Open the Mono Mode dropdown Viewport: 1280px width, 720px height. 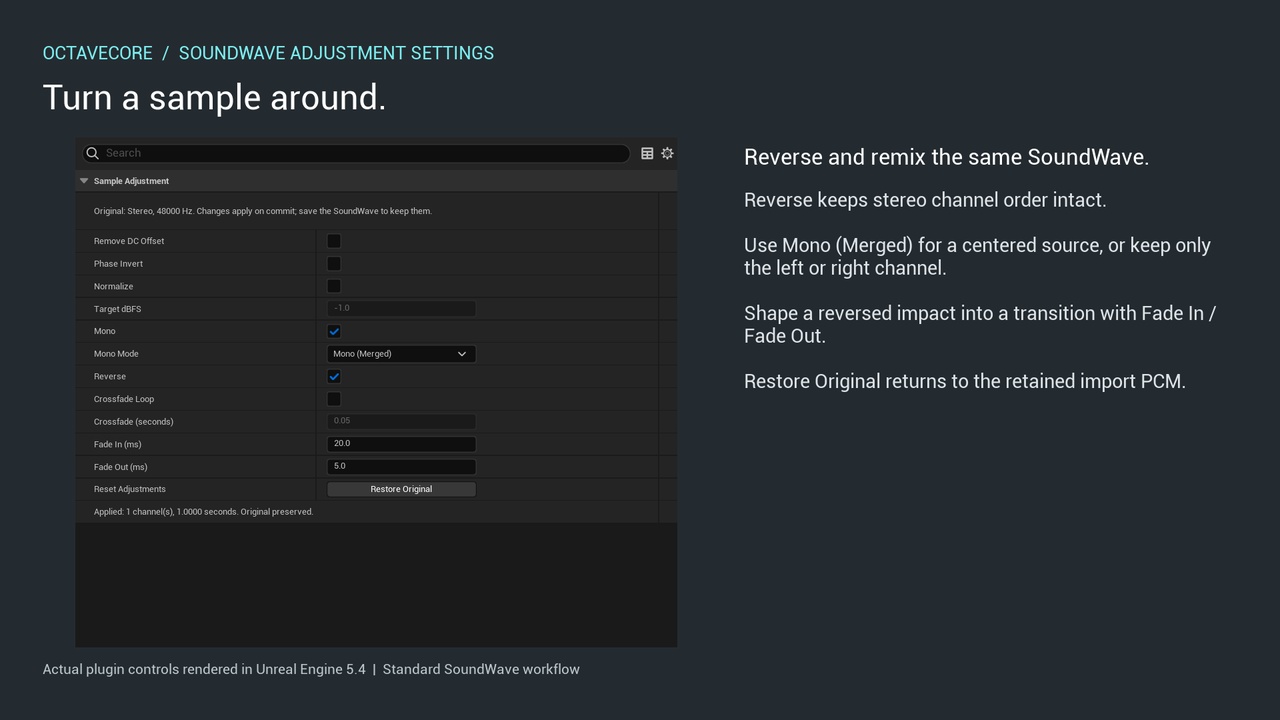pos(401,354)
